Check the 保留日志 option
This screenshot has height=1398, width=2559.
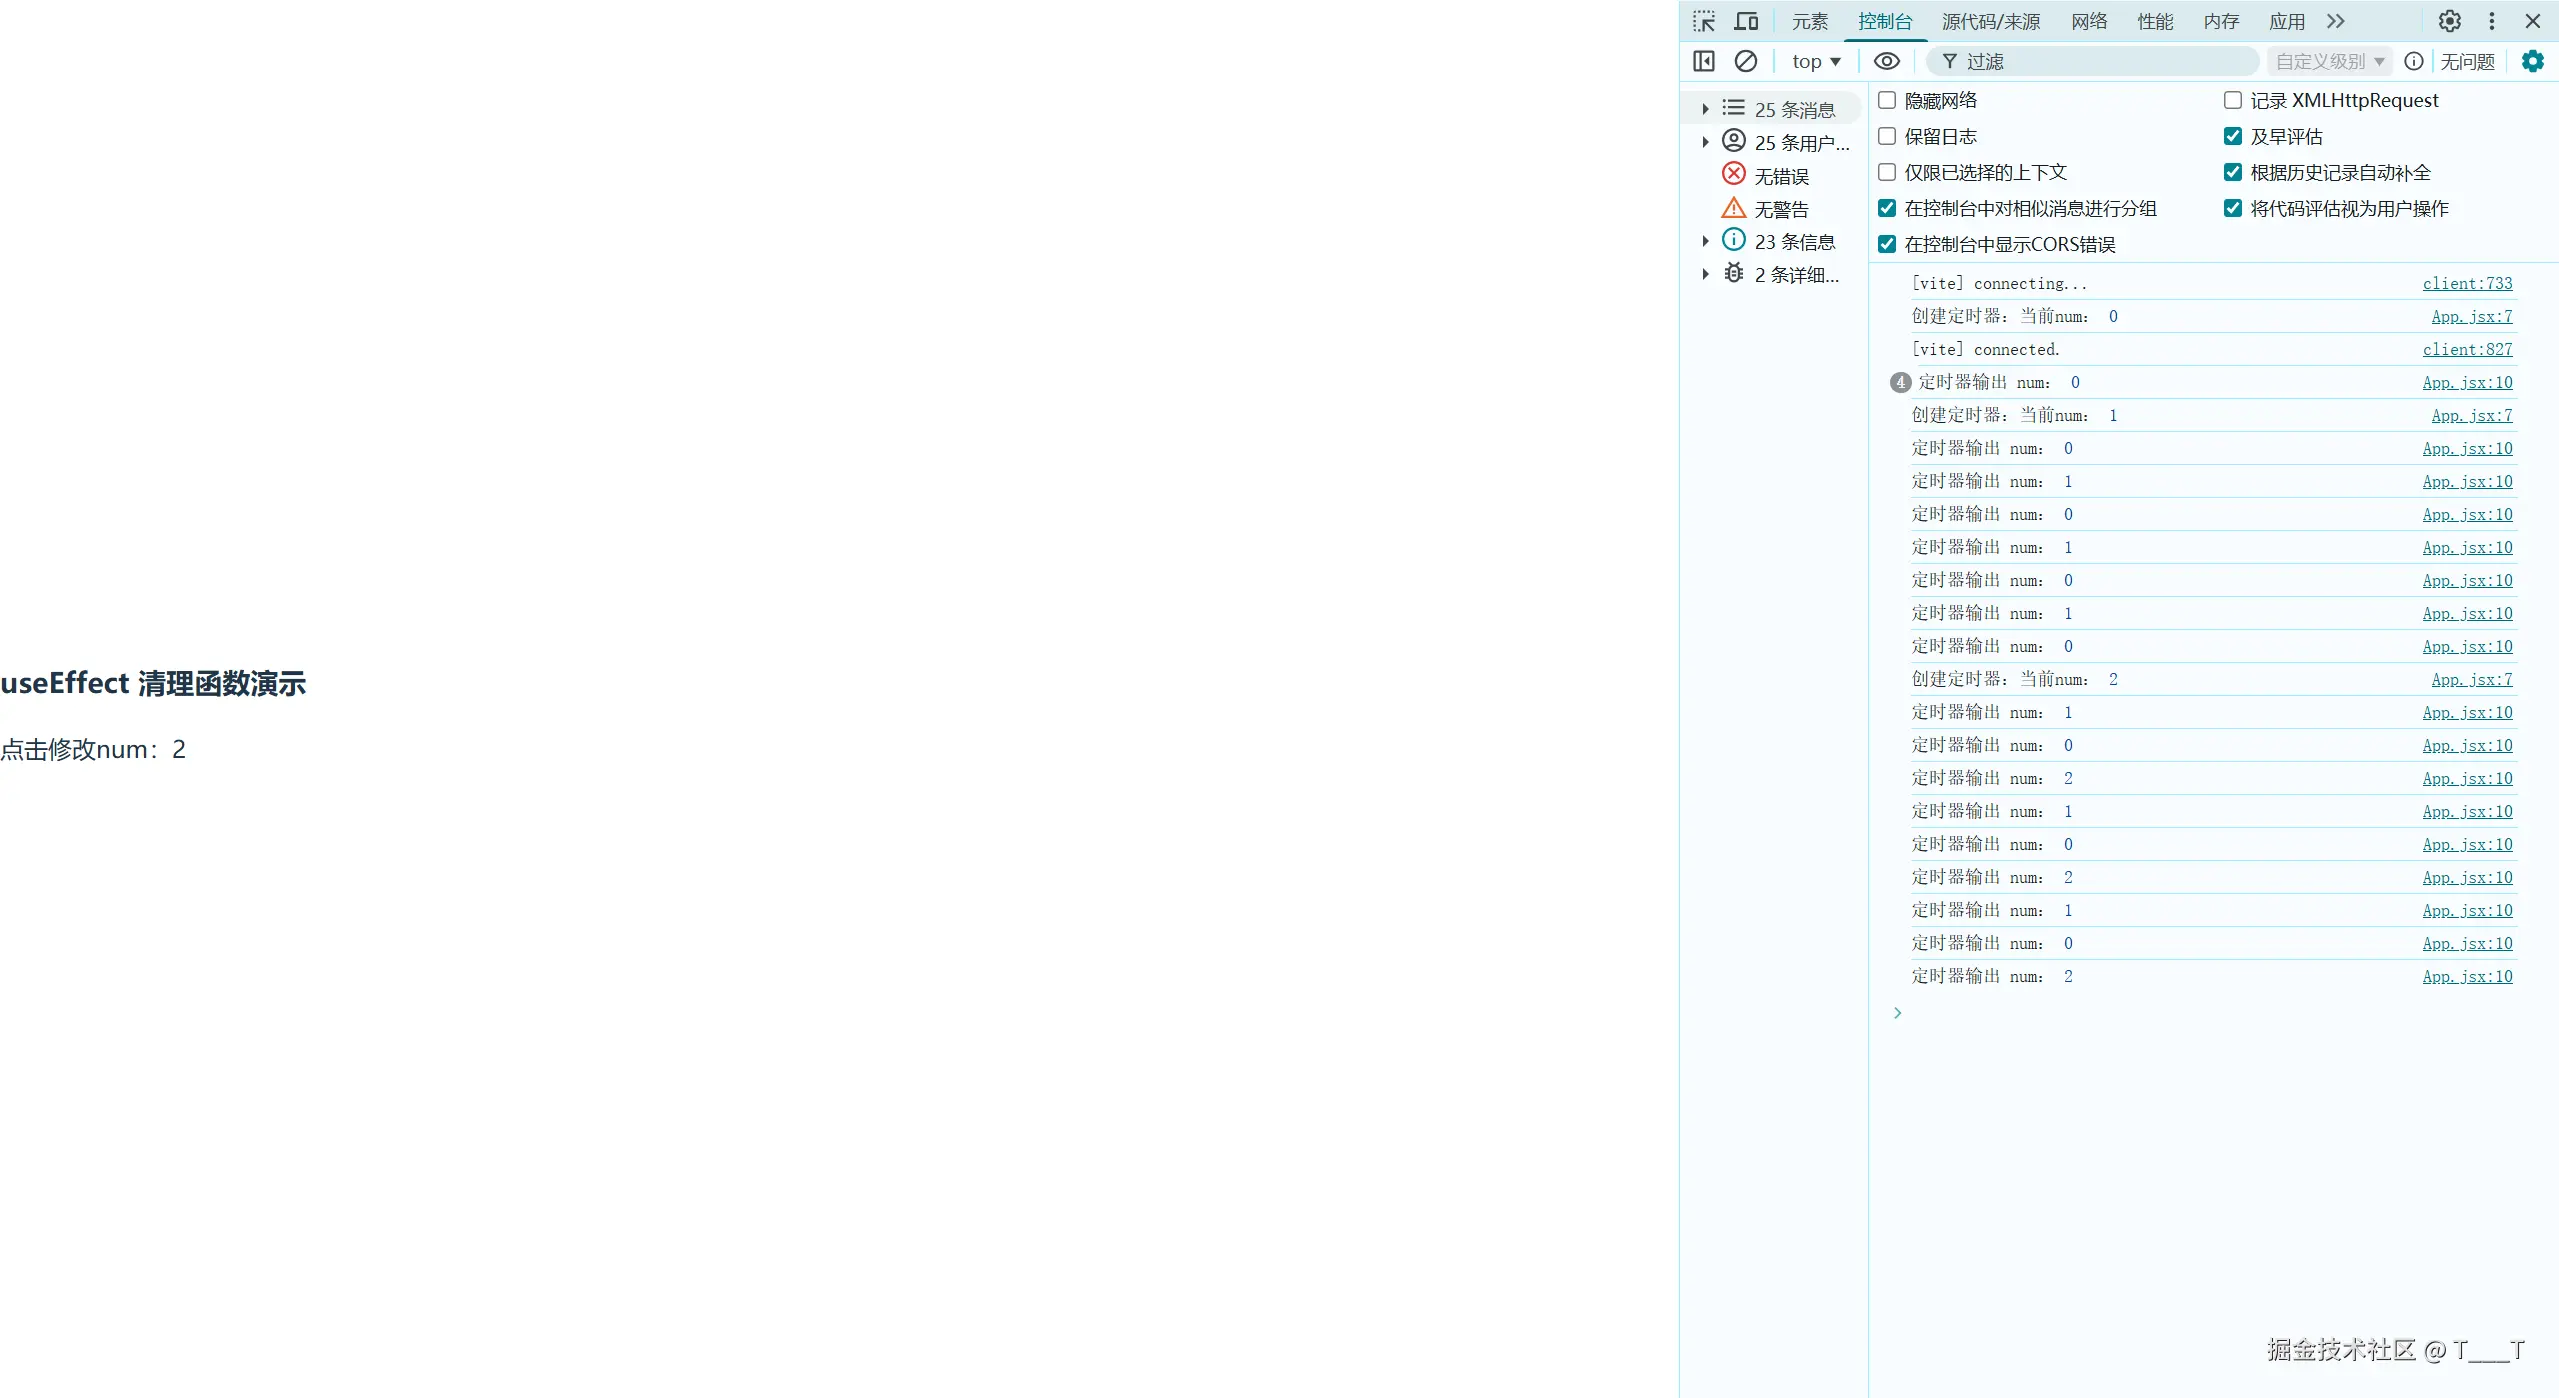coord(1887,136)
